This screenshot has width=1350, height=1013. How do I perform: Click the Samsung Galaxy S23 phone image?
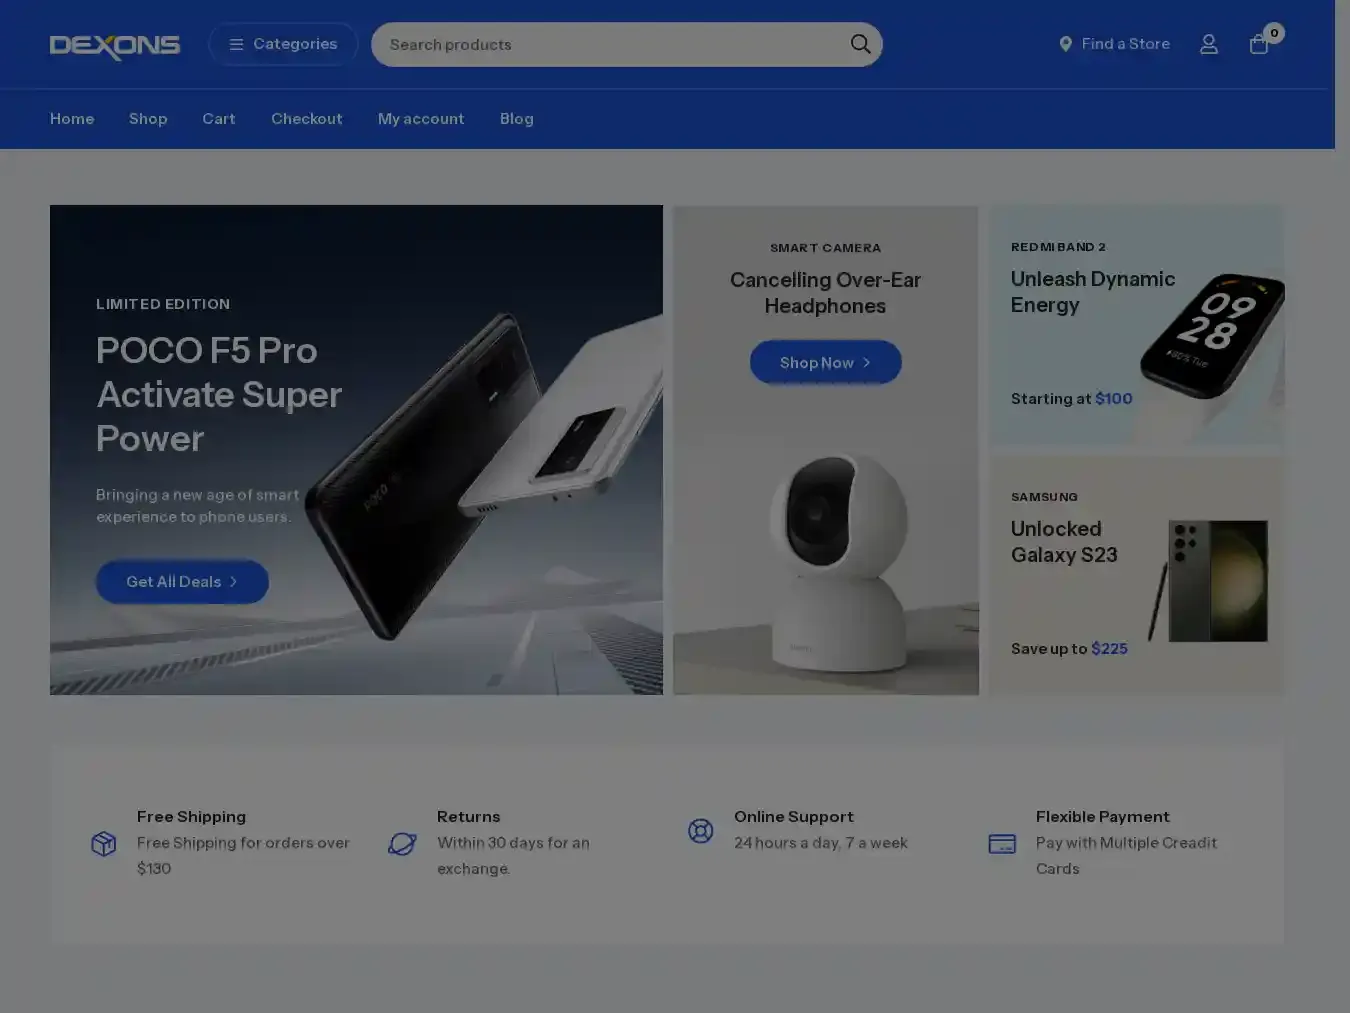pyautogui.click(x=1209, y=581)
